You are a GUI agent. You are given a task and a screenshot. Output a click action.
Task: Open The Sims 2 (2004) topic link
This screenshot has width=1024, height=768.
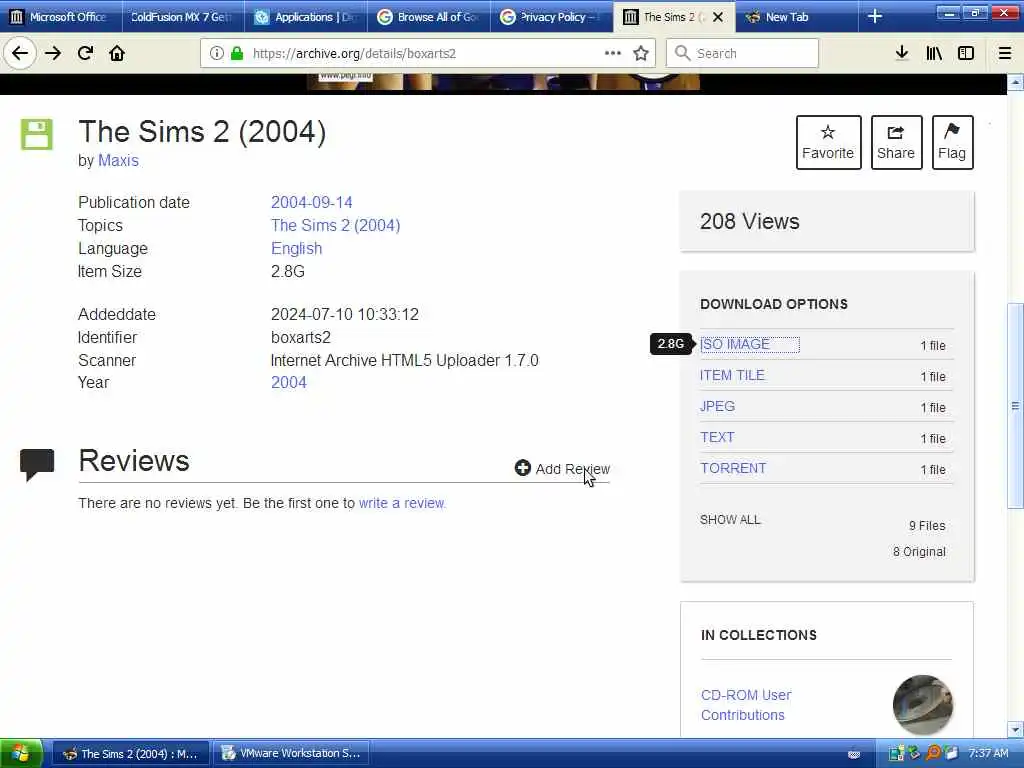tap(336, 225)
